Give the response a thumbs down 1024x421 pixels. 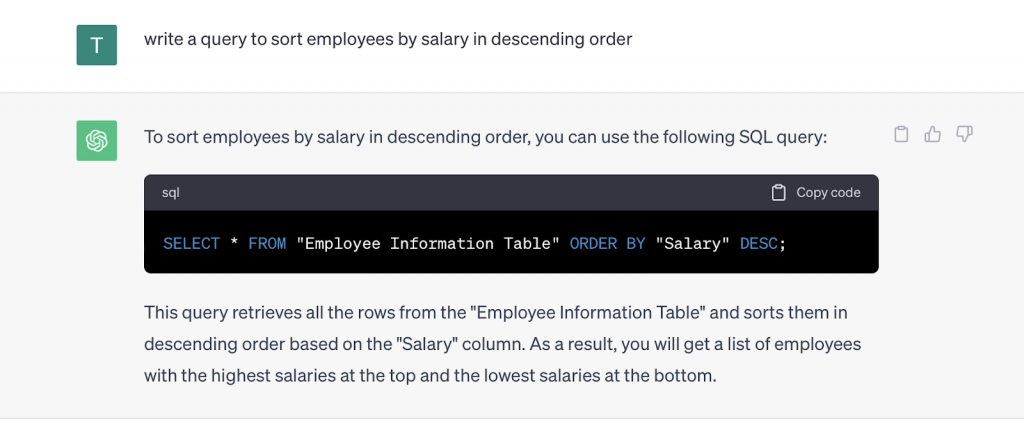click(965, 134)
